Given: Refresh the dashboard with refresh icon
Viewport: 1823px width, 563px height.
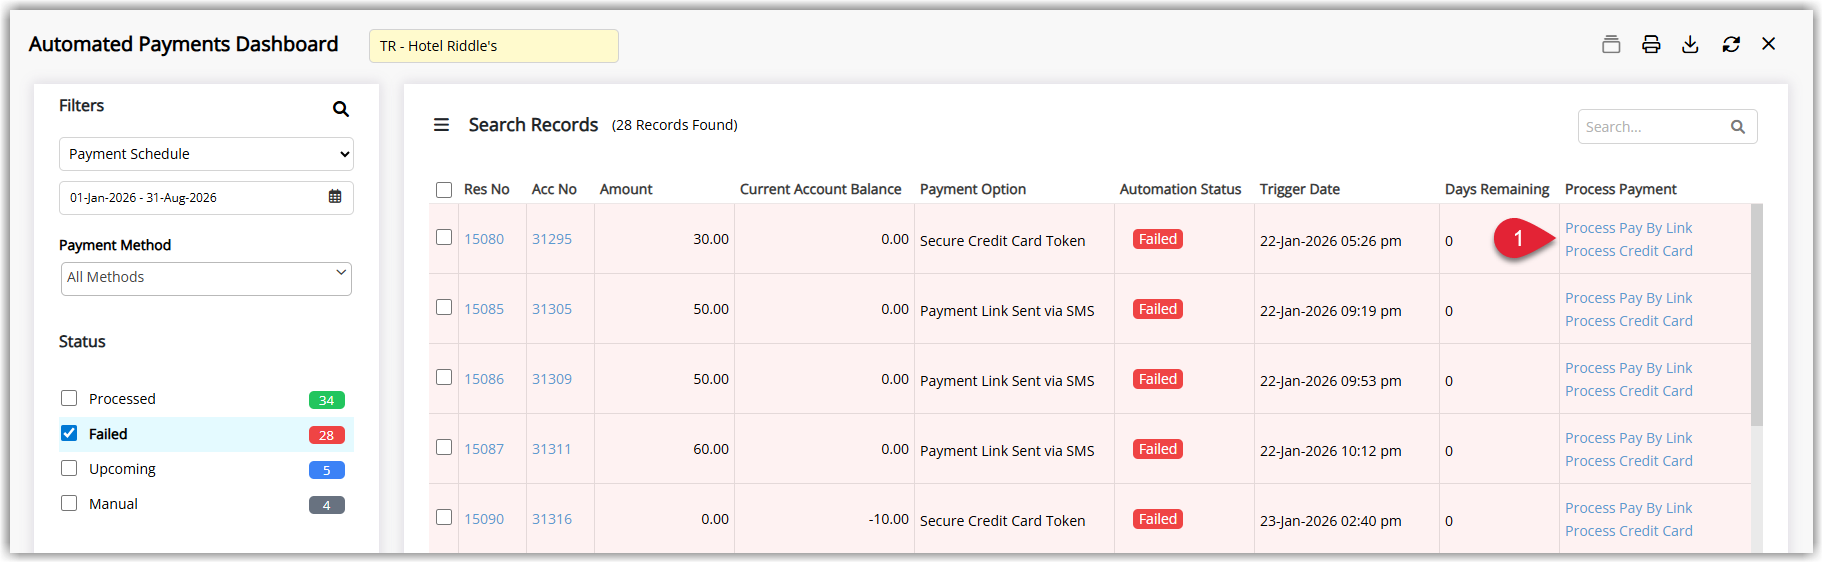Looking at the screenshot, I should click(x=1731, y=44).
